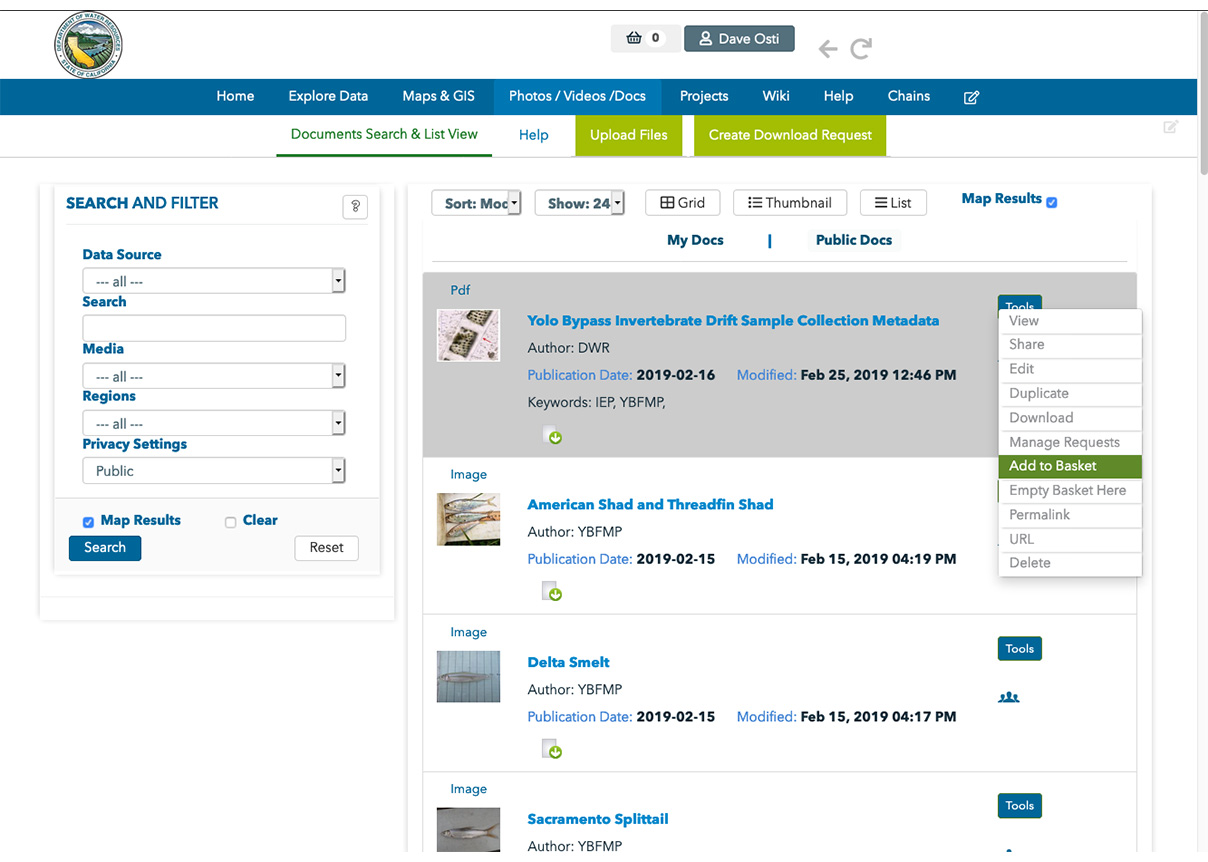This screenshot has width=1208, height=862.
Task: Click the American Shad thumbnail image
Action: pyautogui.click(x=468, y=519)
